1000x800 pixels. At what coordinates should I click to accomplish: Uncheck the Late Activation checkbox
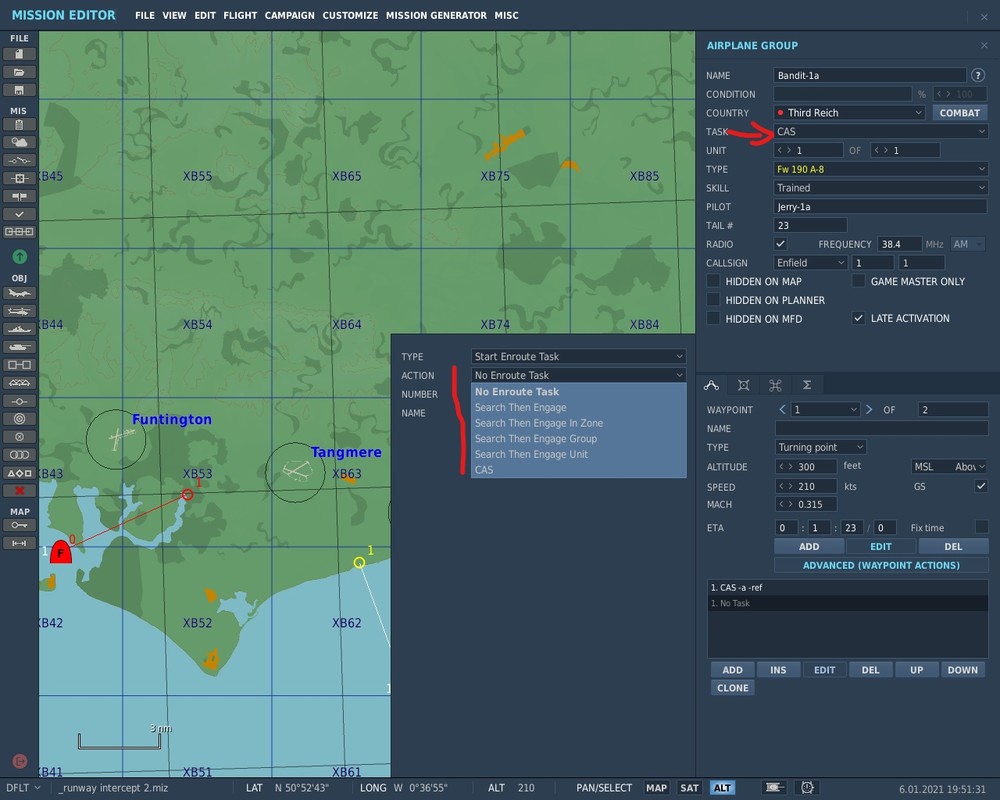click(x=858, y=318)
